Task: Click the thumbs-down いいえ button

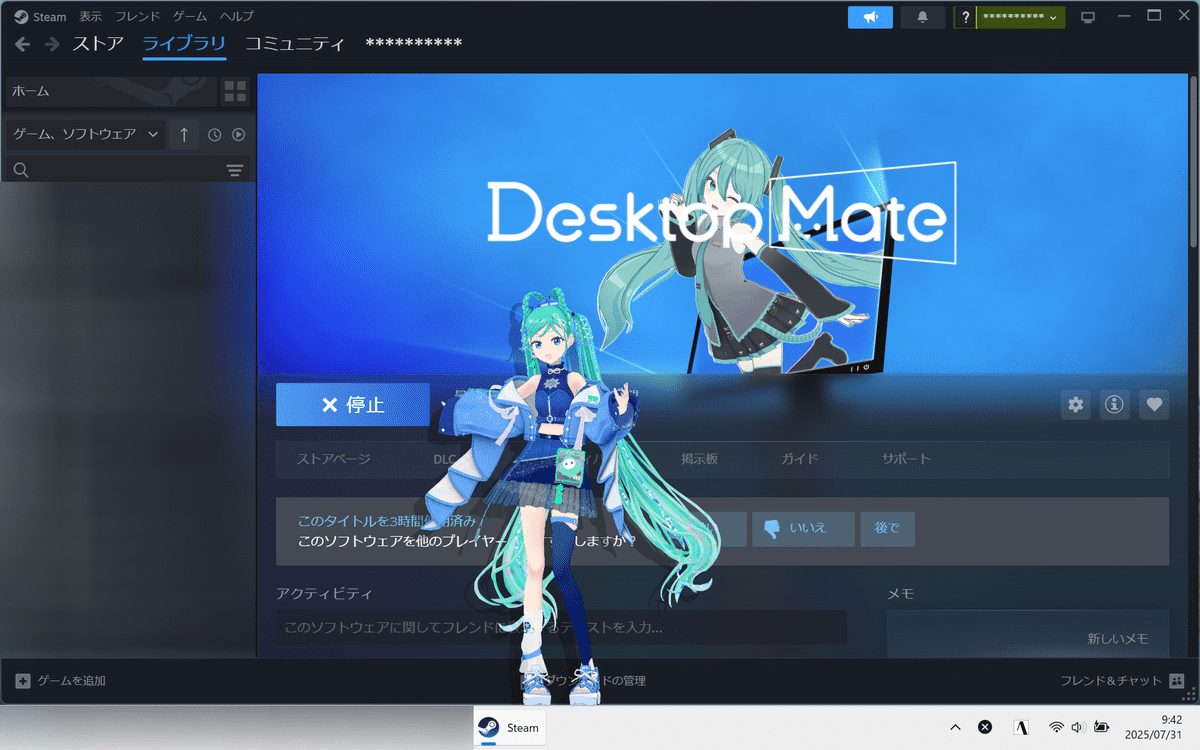Action: [804, 529]
